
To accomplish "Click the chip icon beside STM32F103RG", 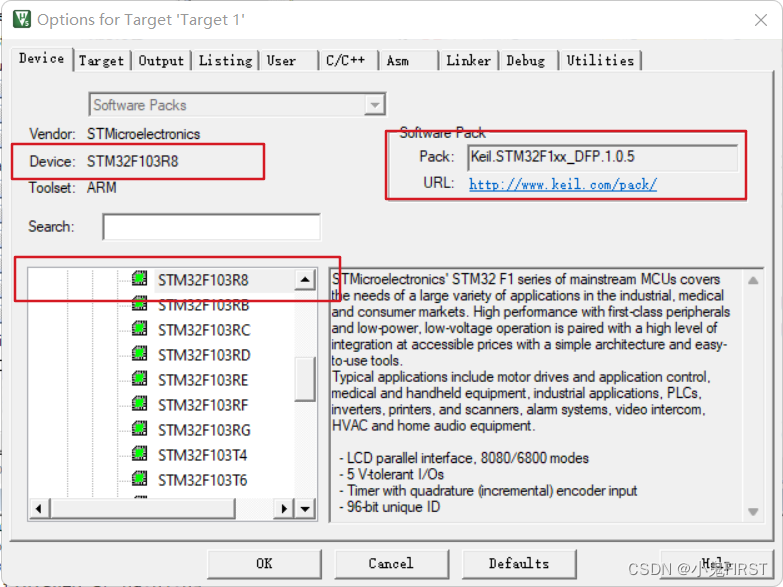I will [140, 428].
